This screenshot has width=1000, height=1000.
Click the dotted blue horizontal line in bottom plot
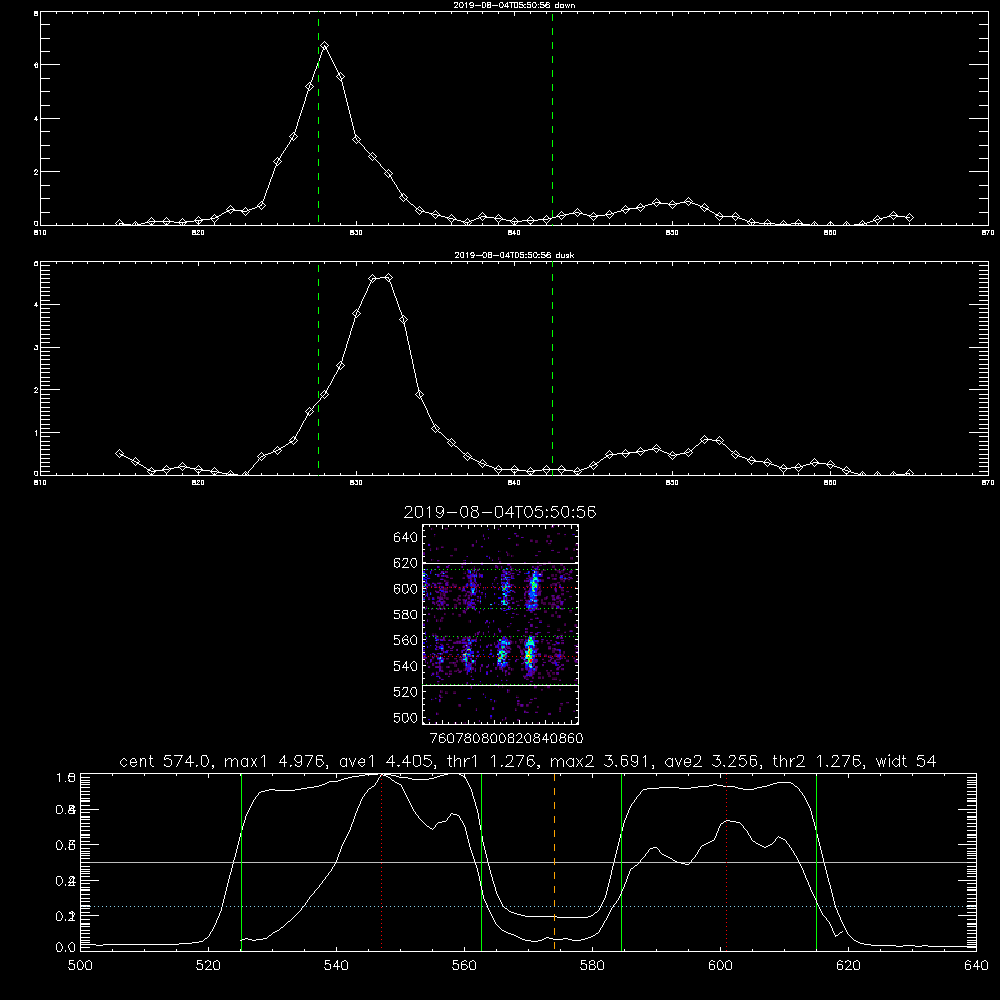[528, 906]
